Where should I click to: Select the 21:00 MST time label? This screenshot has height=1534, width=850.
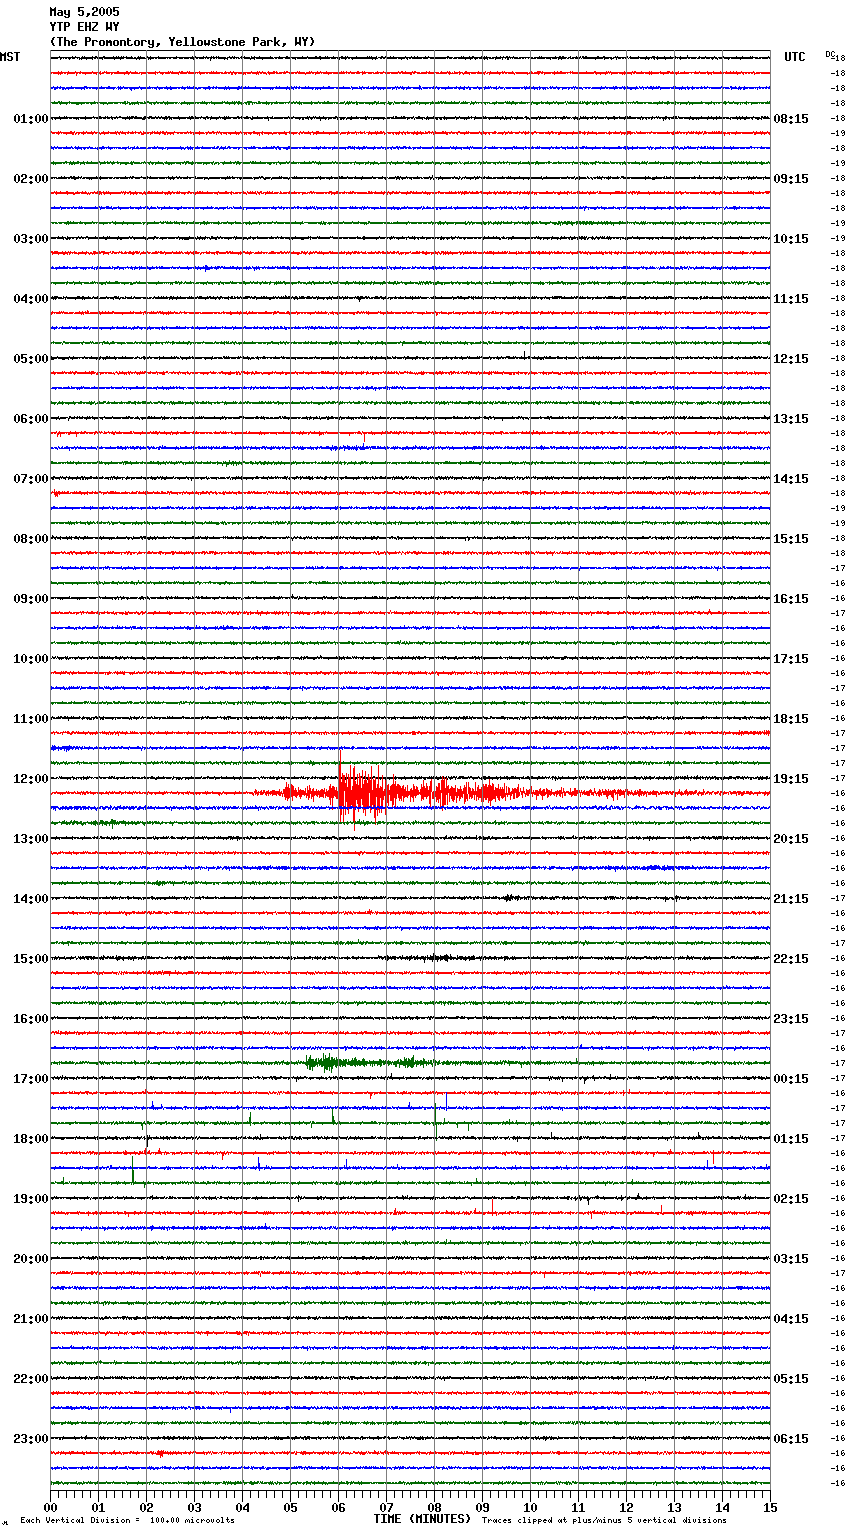31,1319
